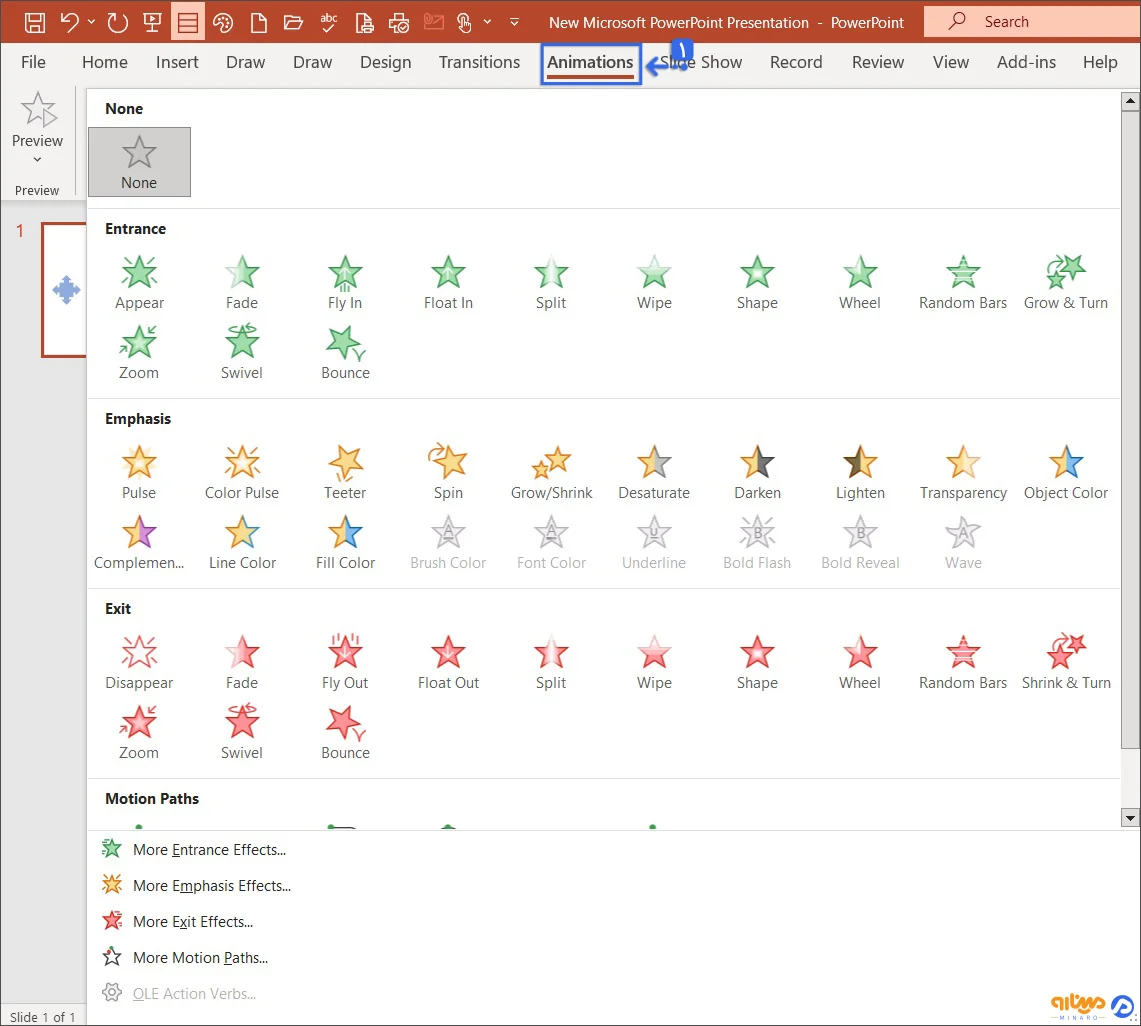Select slide 1 thumbnail
1141x1026 pixels.
tap(64, 290)
